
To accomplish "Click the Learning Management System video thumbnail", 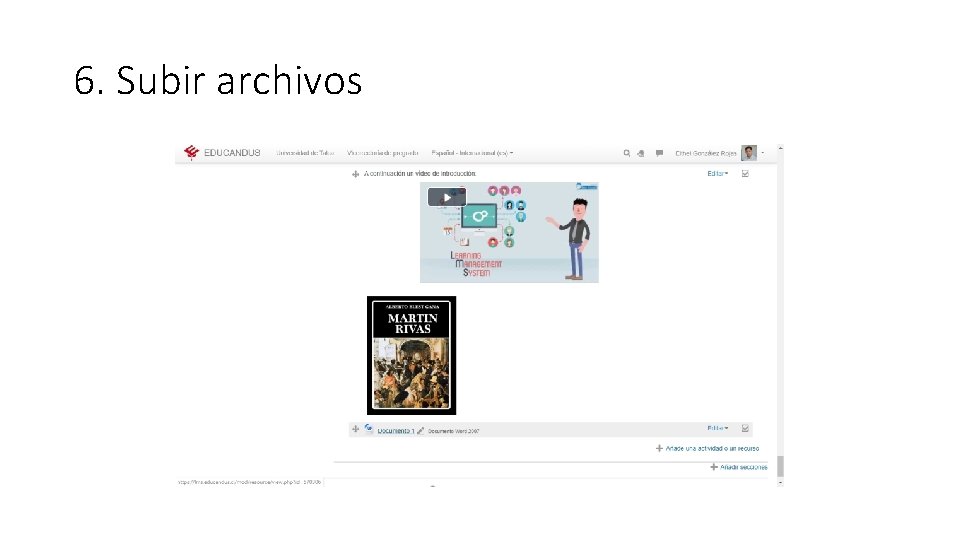I will pos(509,233).
